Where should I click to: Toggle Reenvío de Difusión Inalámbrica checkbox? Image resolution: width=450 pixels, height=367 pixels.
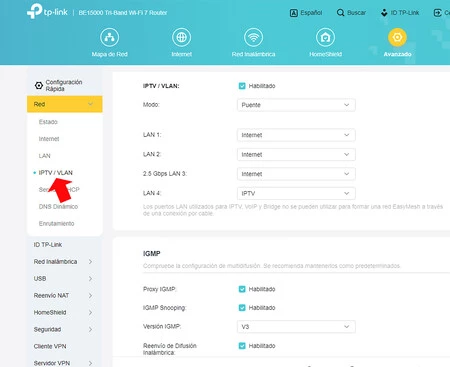click(242, 346)
